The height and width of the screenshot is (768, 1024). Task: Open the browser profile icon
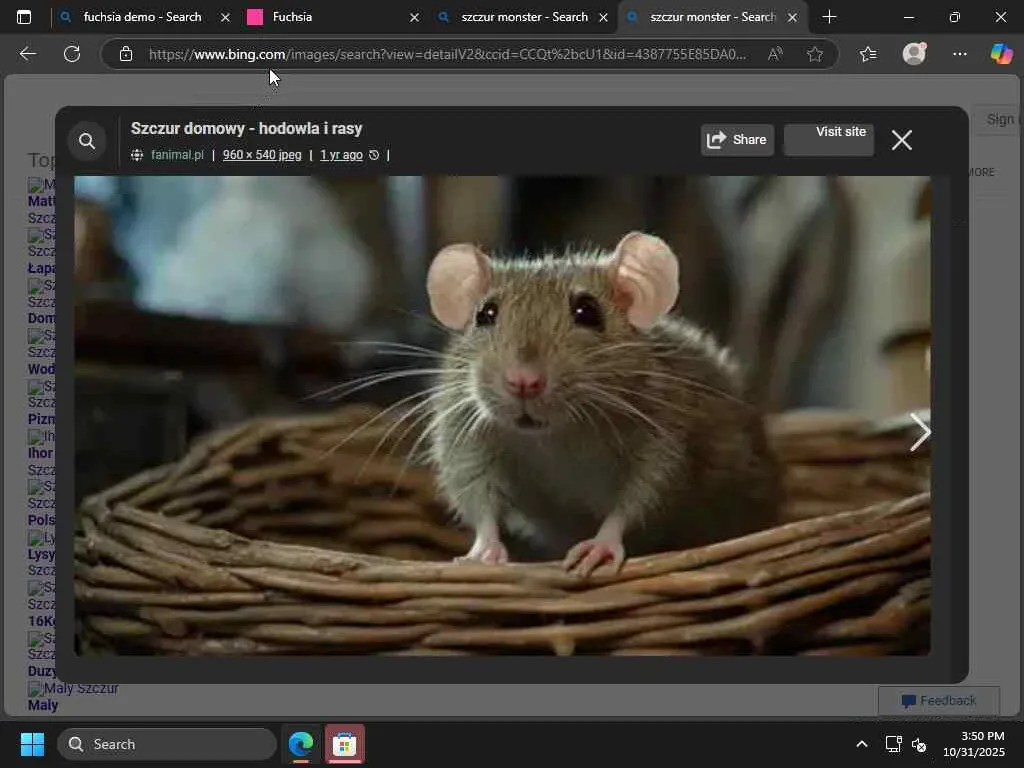pyautogui.click(x=914, y=54)
